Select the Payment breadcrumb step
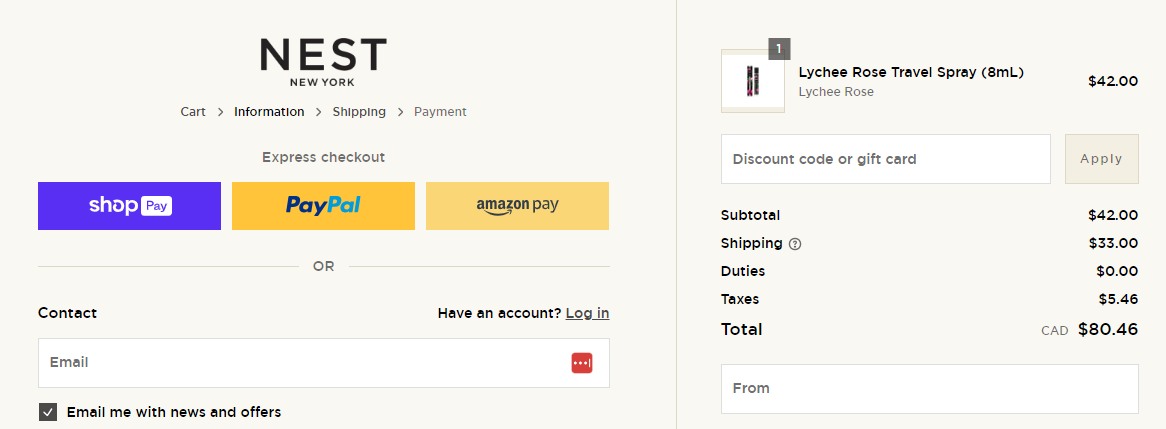Viewport: 1166px width, 429px height. pos(440,112)
